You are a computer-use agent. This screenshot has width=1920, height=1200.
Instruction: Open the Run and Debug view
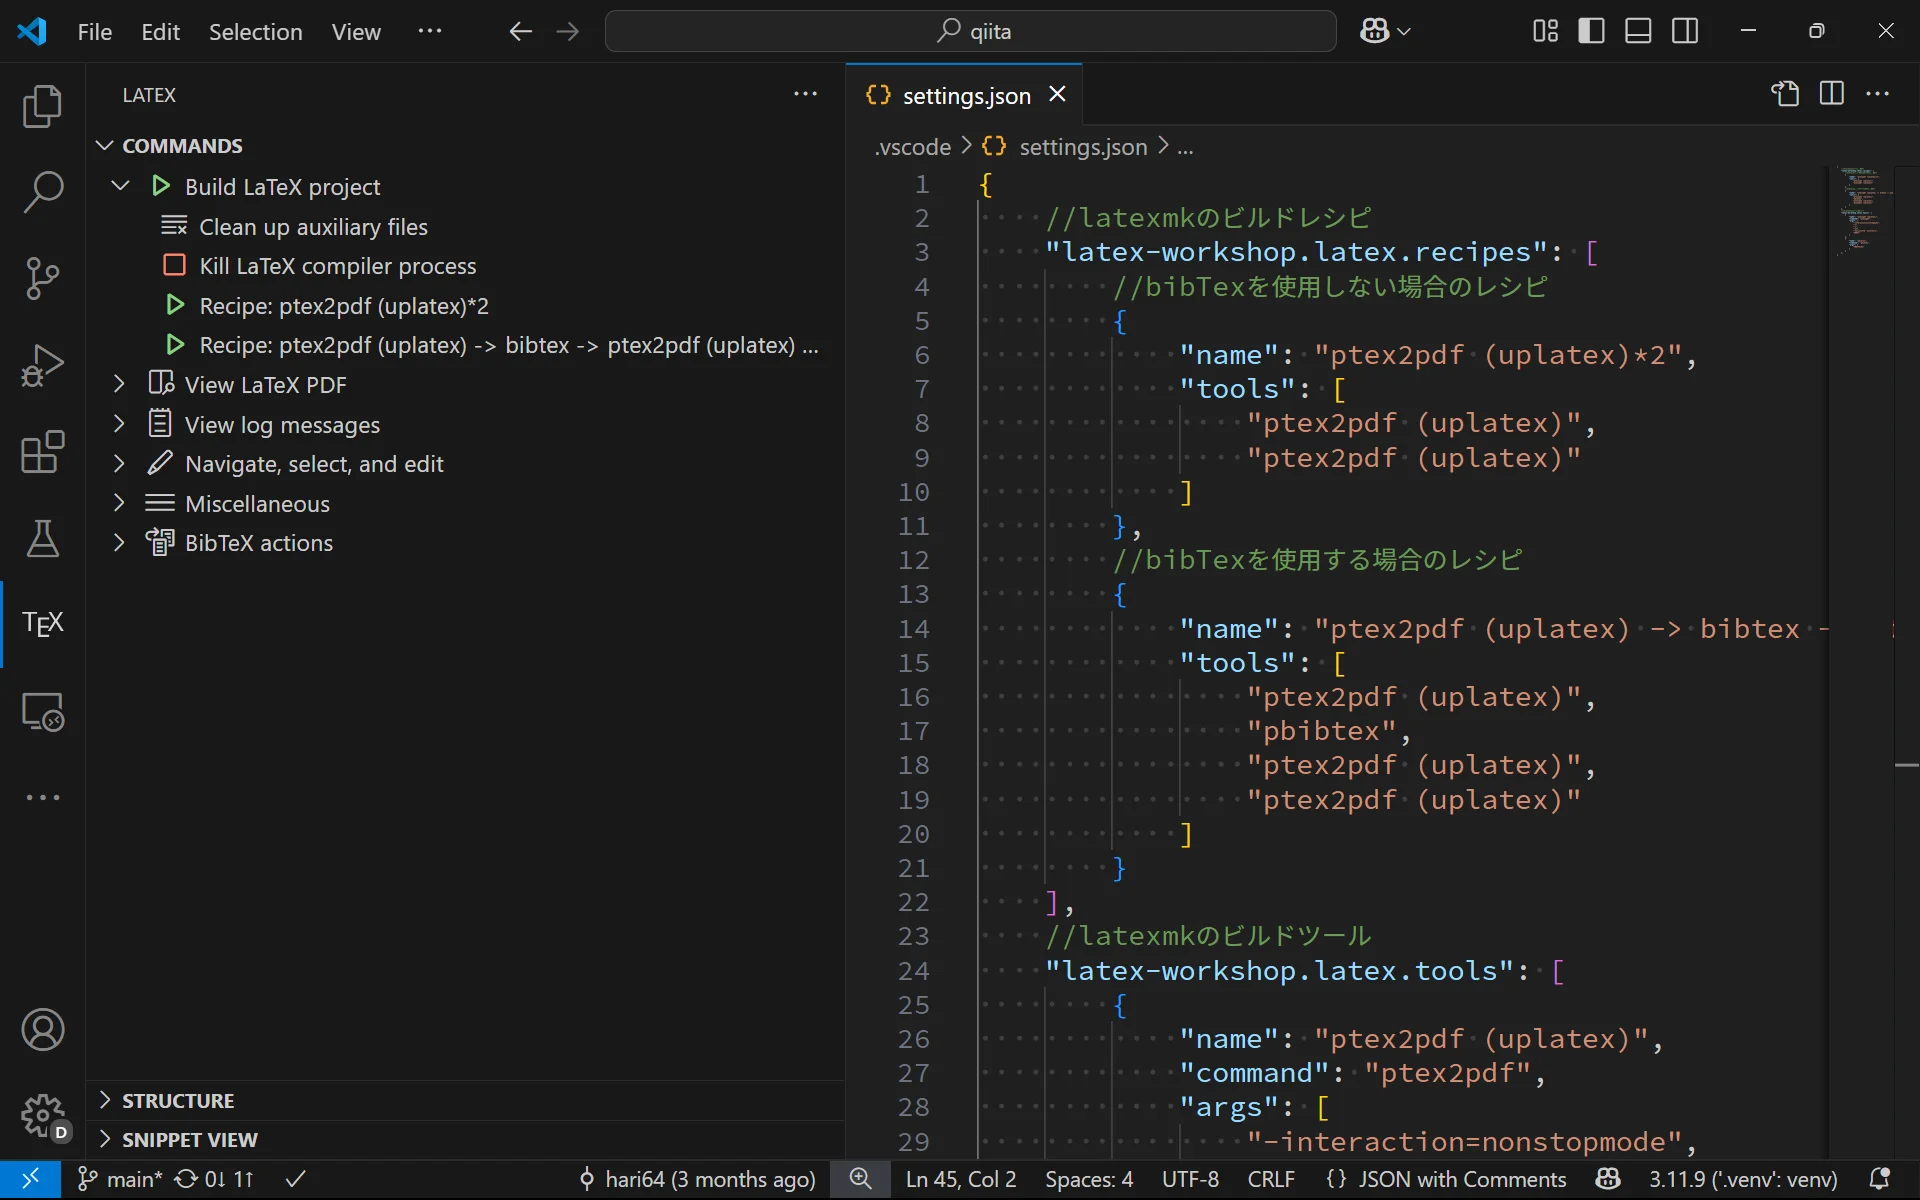[x=42, y=365]
